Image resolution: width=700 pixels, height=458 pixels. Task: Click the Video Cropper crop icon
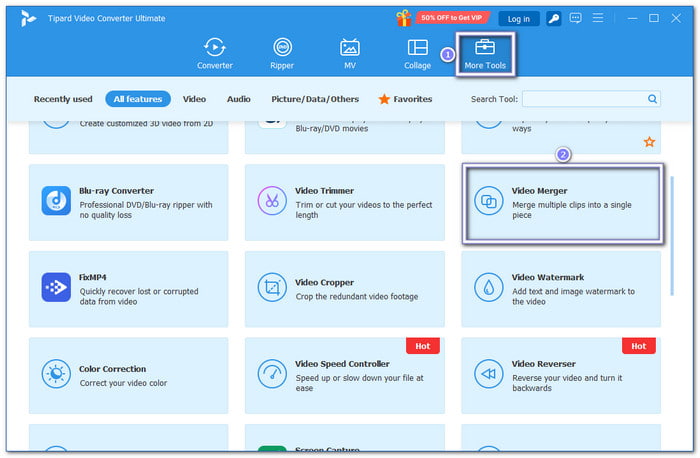(272, 287)
